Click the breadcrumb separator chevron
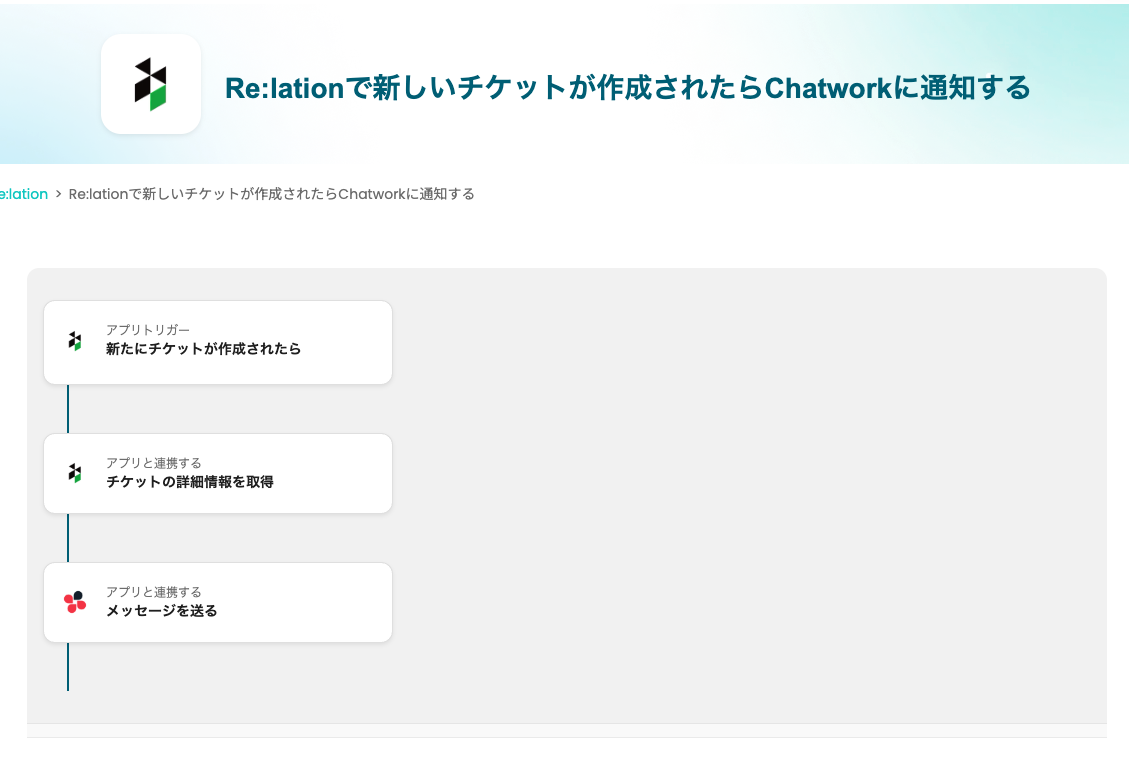Viewport: 1129px width, 759px height. tap(59, 194)
